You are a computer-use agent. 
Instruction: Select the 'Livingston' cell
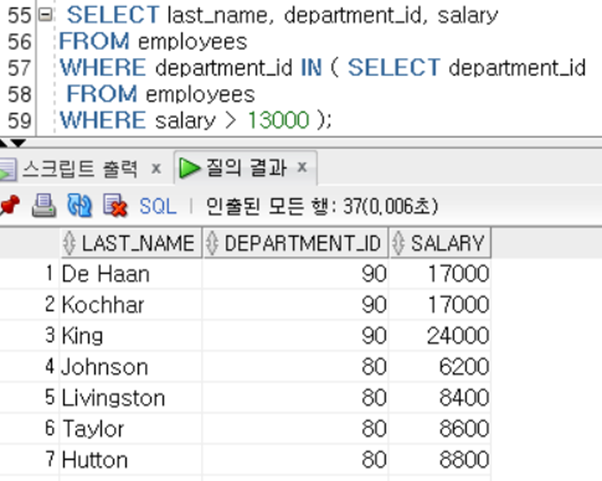[131, 398]
